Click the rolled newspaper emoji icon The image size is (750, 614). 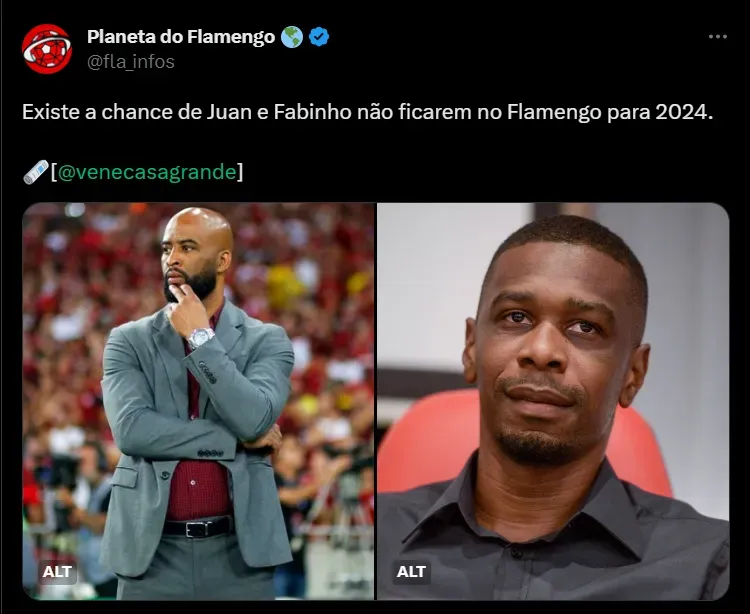36,172
